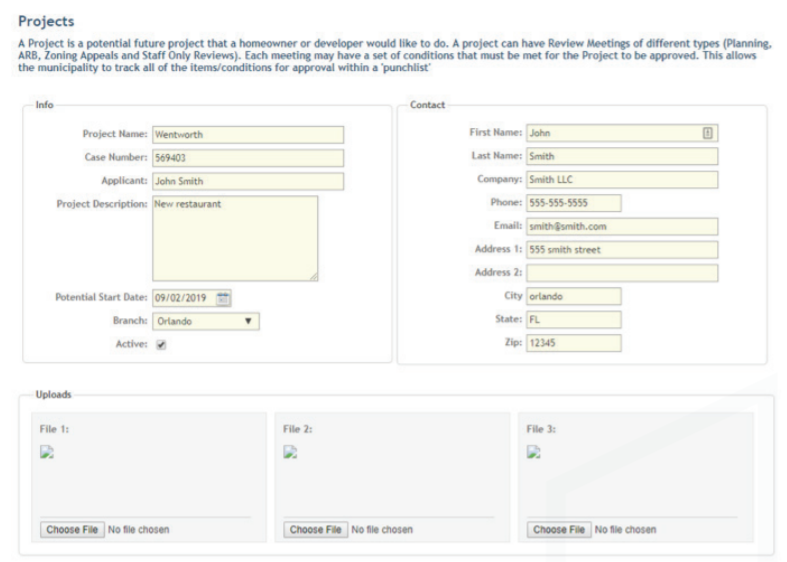Click the Project Name field with Wentworth
Image resolution: width=787 pixels, height=562 pixels.
[x=248, y=134]
